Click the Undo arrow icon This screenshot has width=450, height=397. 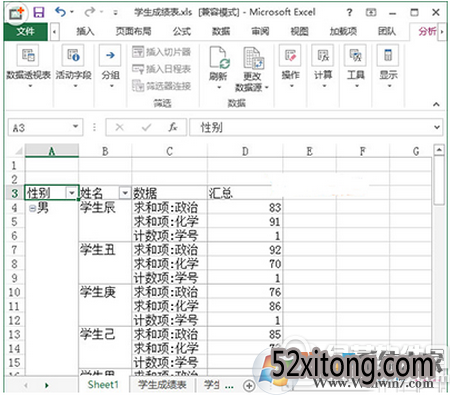click(60, 12)
